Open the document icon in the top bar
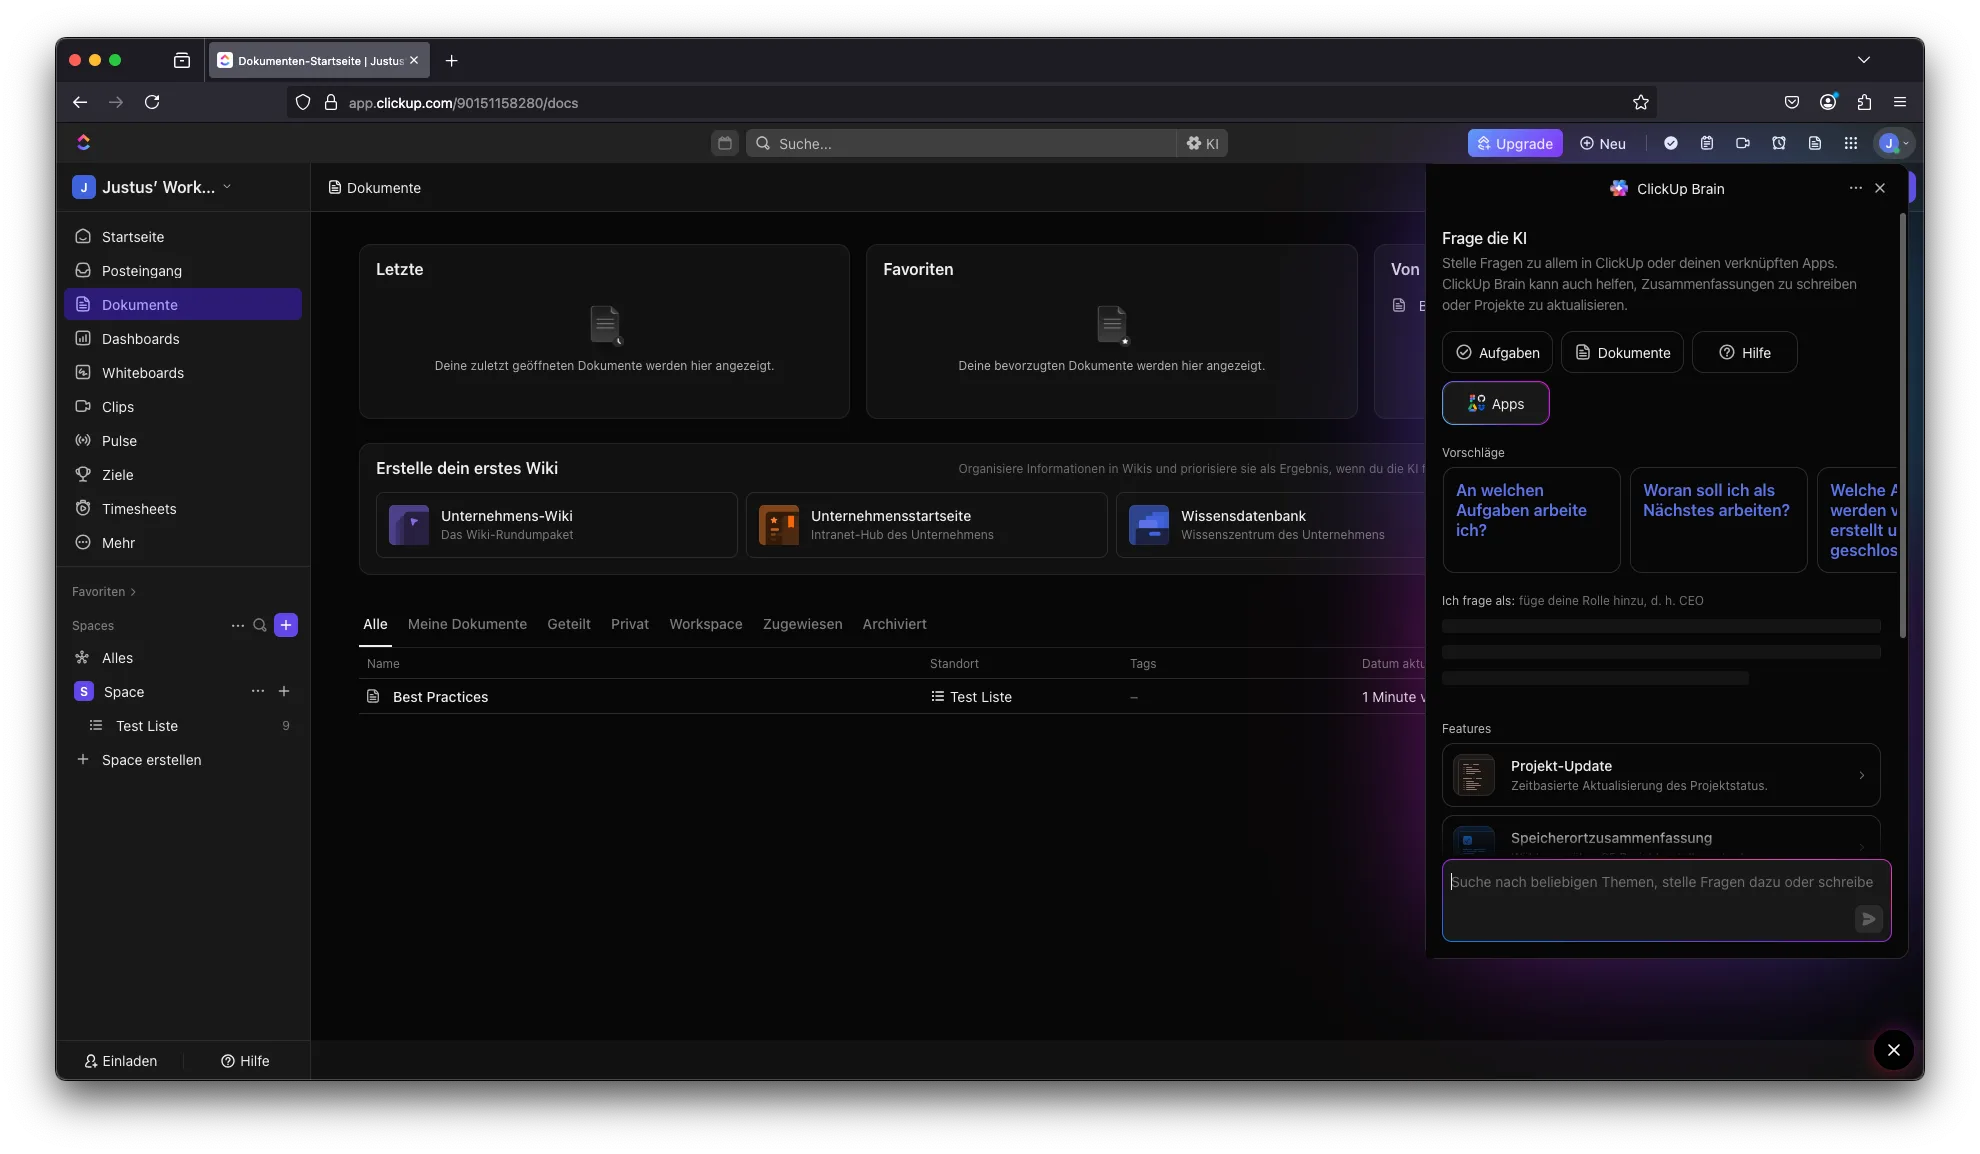This screenshot has width=1980, height=1154. [1814, 143]
